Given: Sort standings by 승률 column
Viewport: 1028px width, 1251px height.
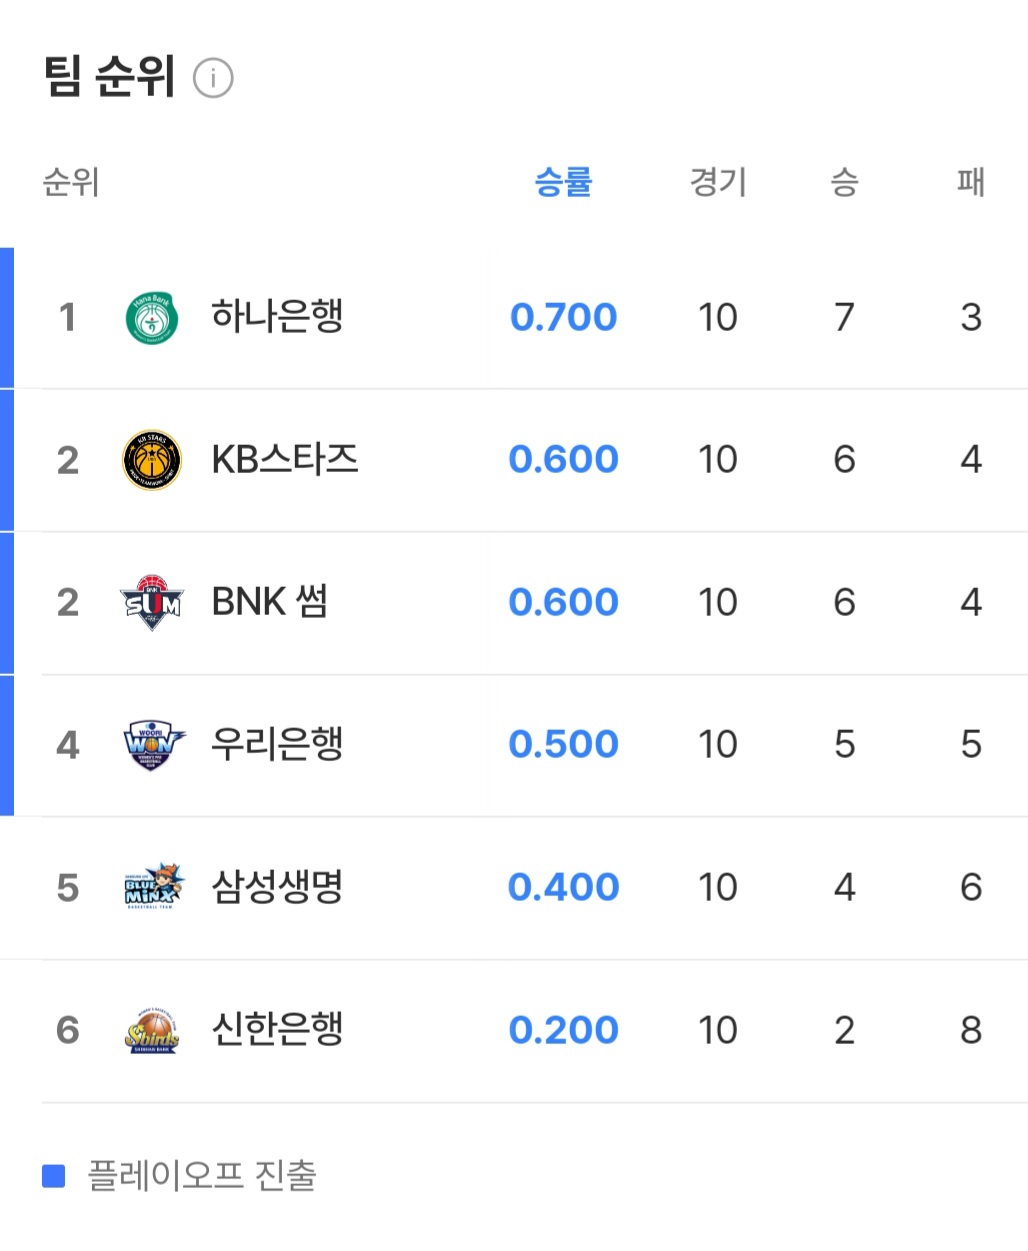Looking at the screenshot, I should (x=563, y=182).
